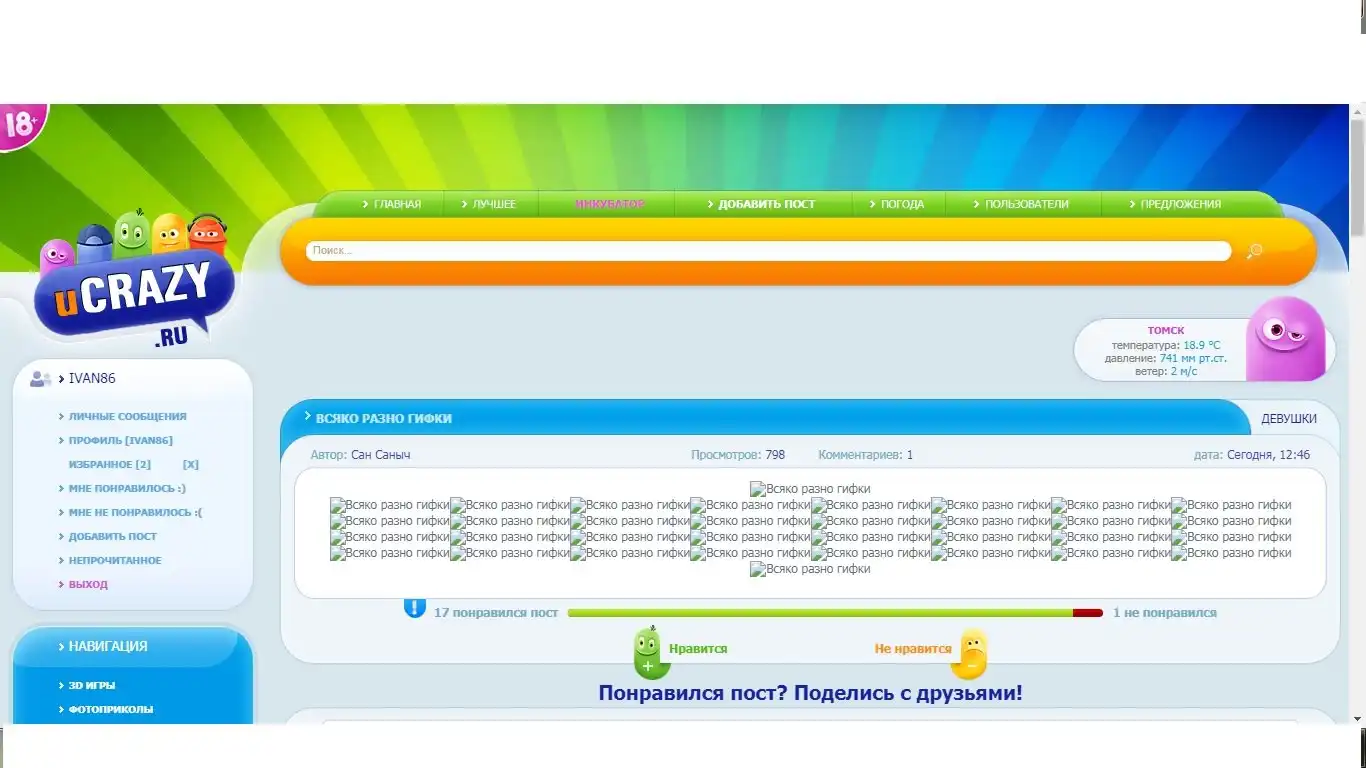Click the blue info icon near likes
Image resolution: width=1366 pixels, height=768 pixels.
(x=414, y=607)
